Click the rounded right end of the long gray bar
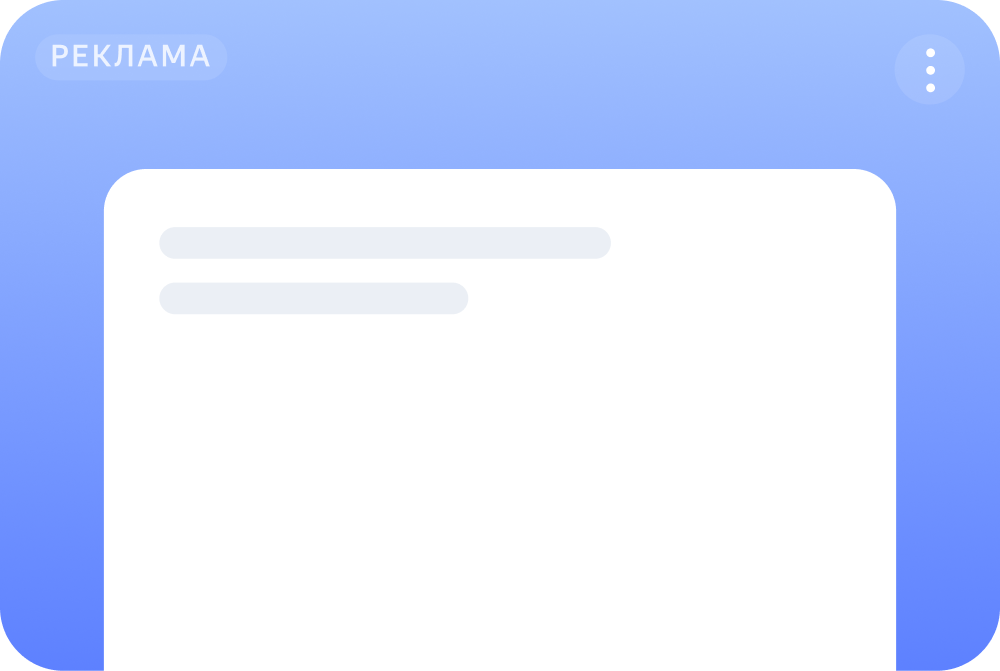1000x671 pixels. click(599, 243)
